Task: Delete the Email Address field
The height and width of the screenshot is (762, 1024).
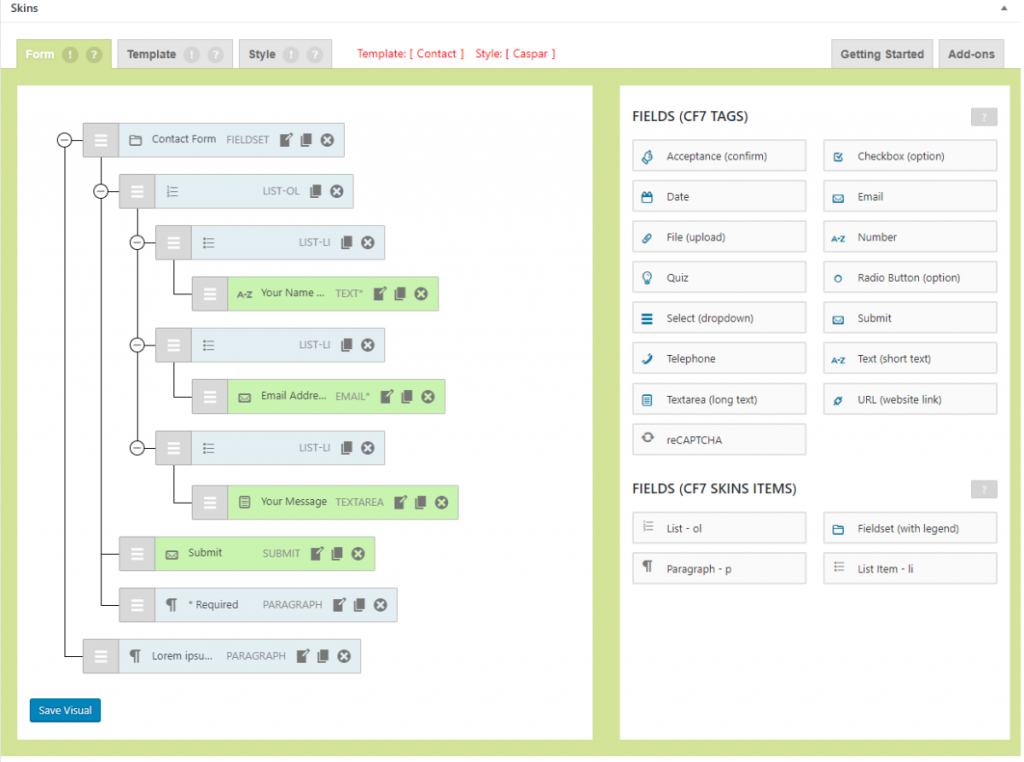Action: point(427,397)
